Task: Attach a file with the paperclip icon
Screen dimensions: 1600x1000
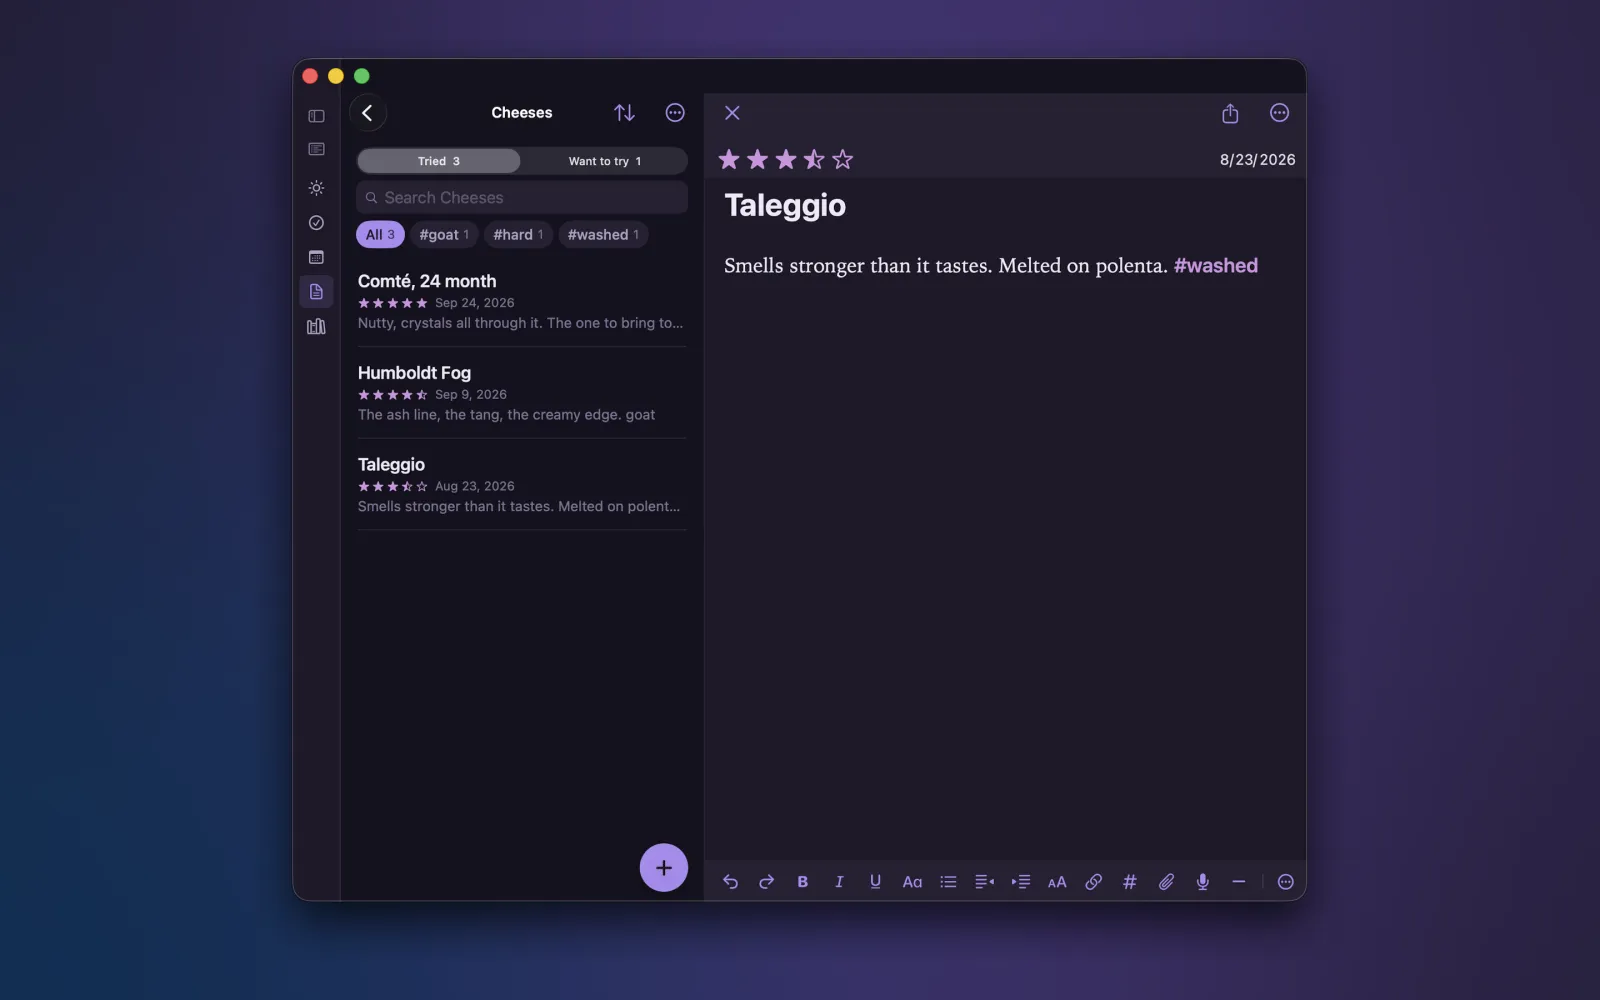Action: tap(1166, 882)
